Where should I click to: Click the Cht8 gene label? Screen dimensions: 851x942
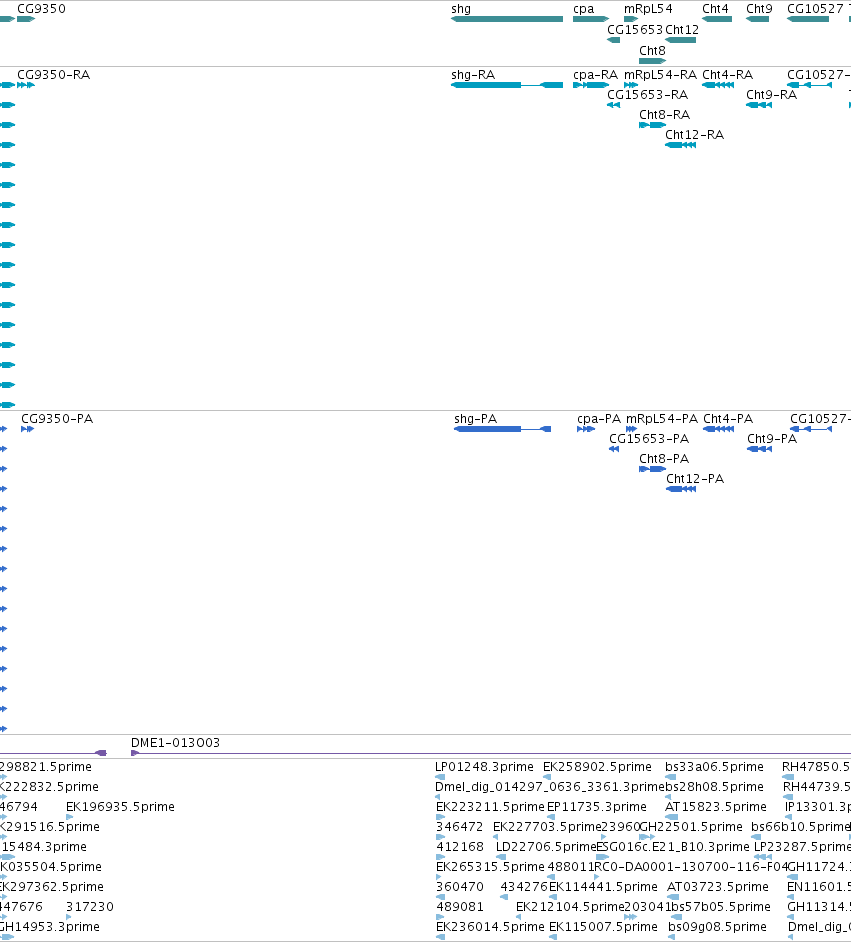653,51
